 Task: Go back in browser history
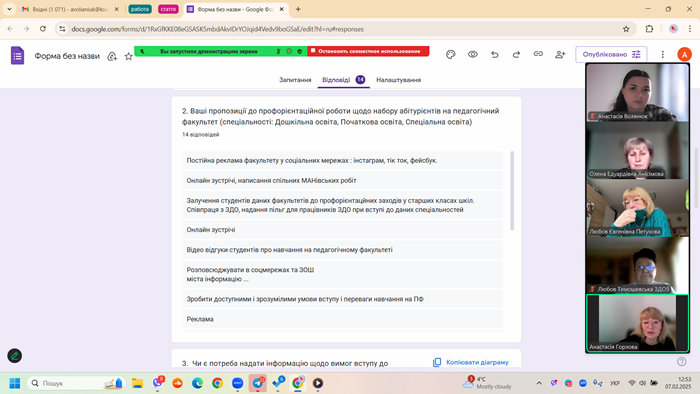click(x=10, y=29)
